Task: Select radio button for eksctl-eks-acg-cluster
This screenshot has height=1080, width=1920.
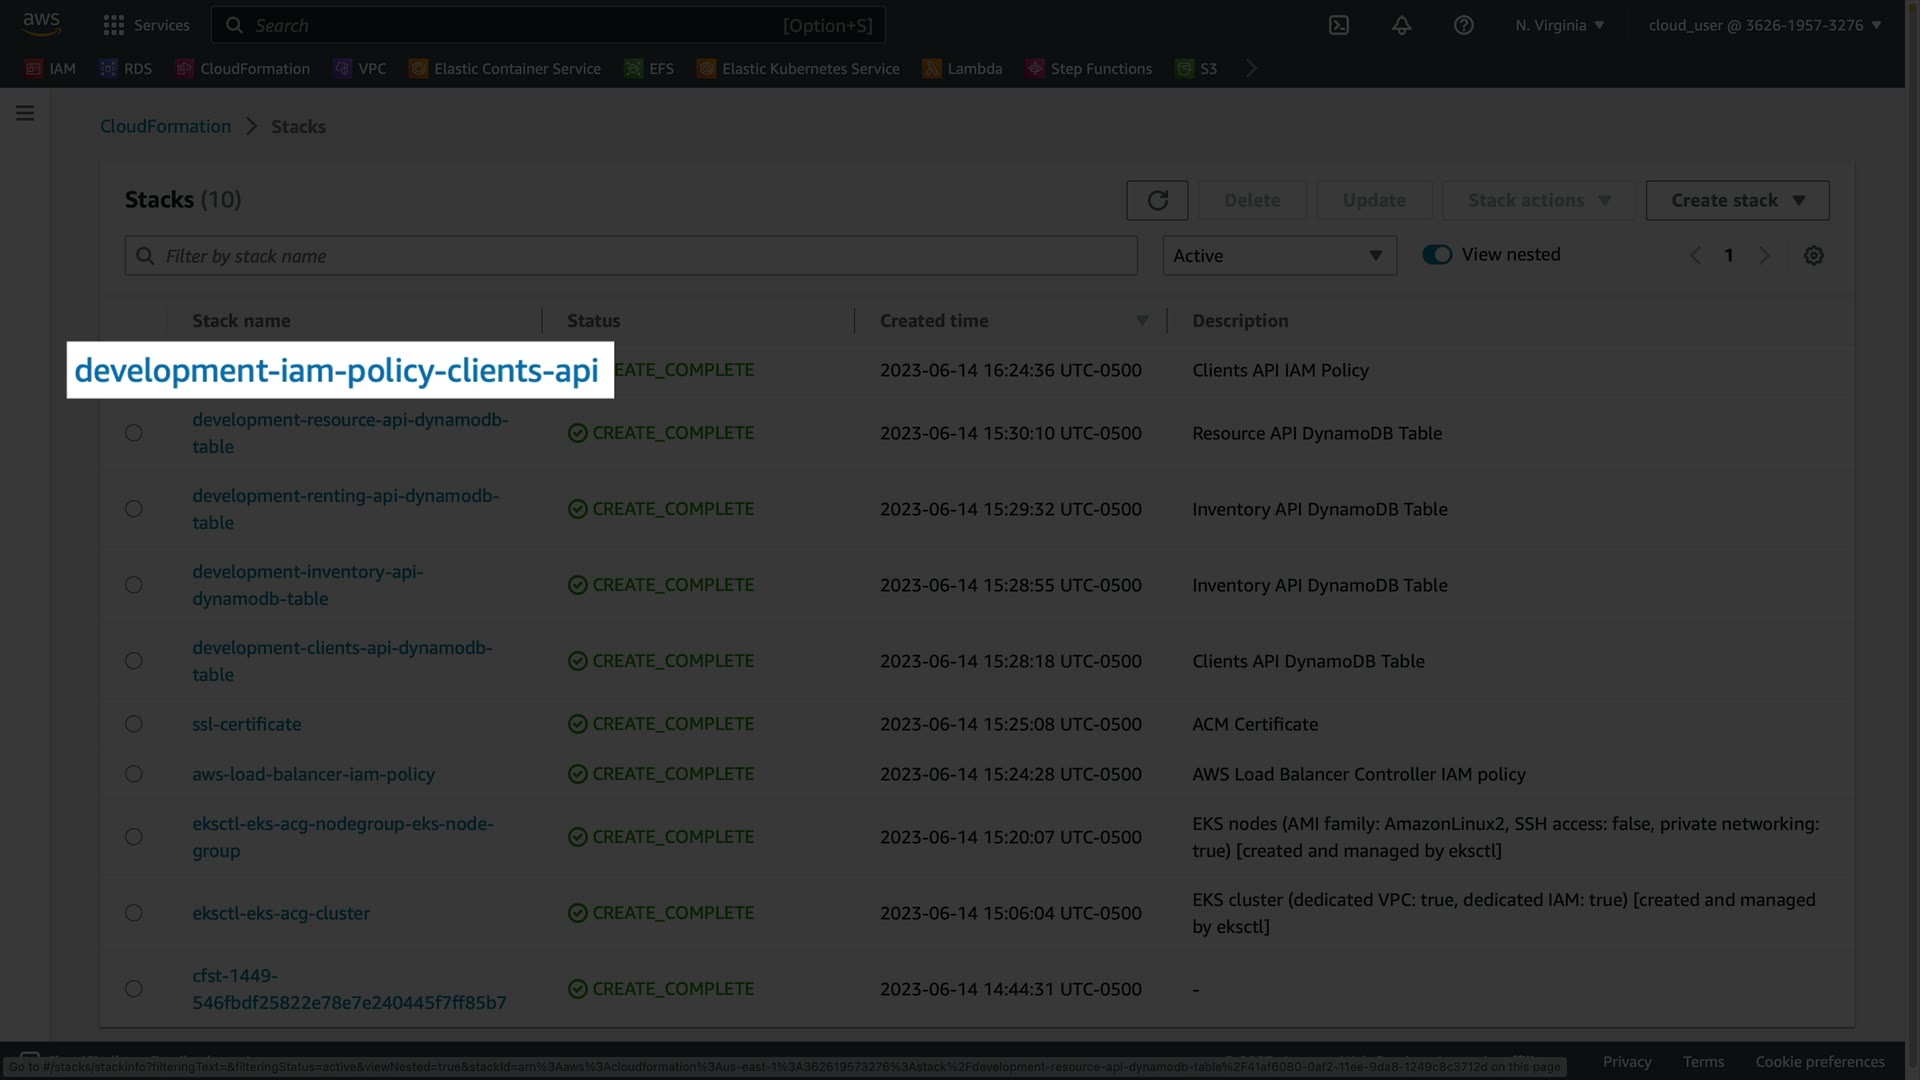Action: pyautogui.click(x=134, y=913)
